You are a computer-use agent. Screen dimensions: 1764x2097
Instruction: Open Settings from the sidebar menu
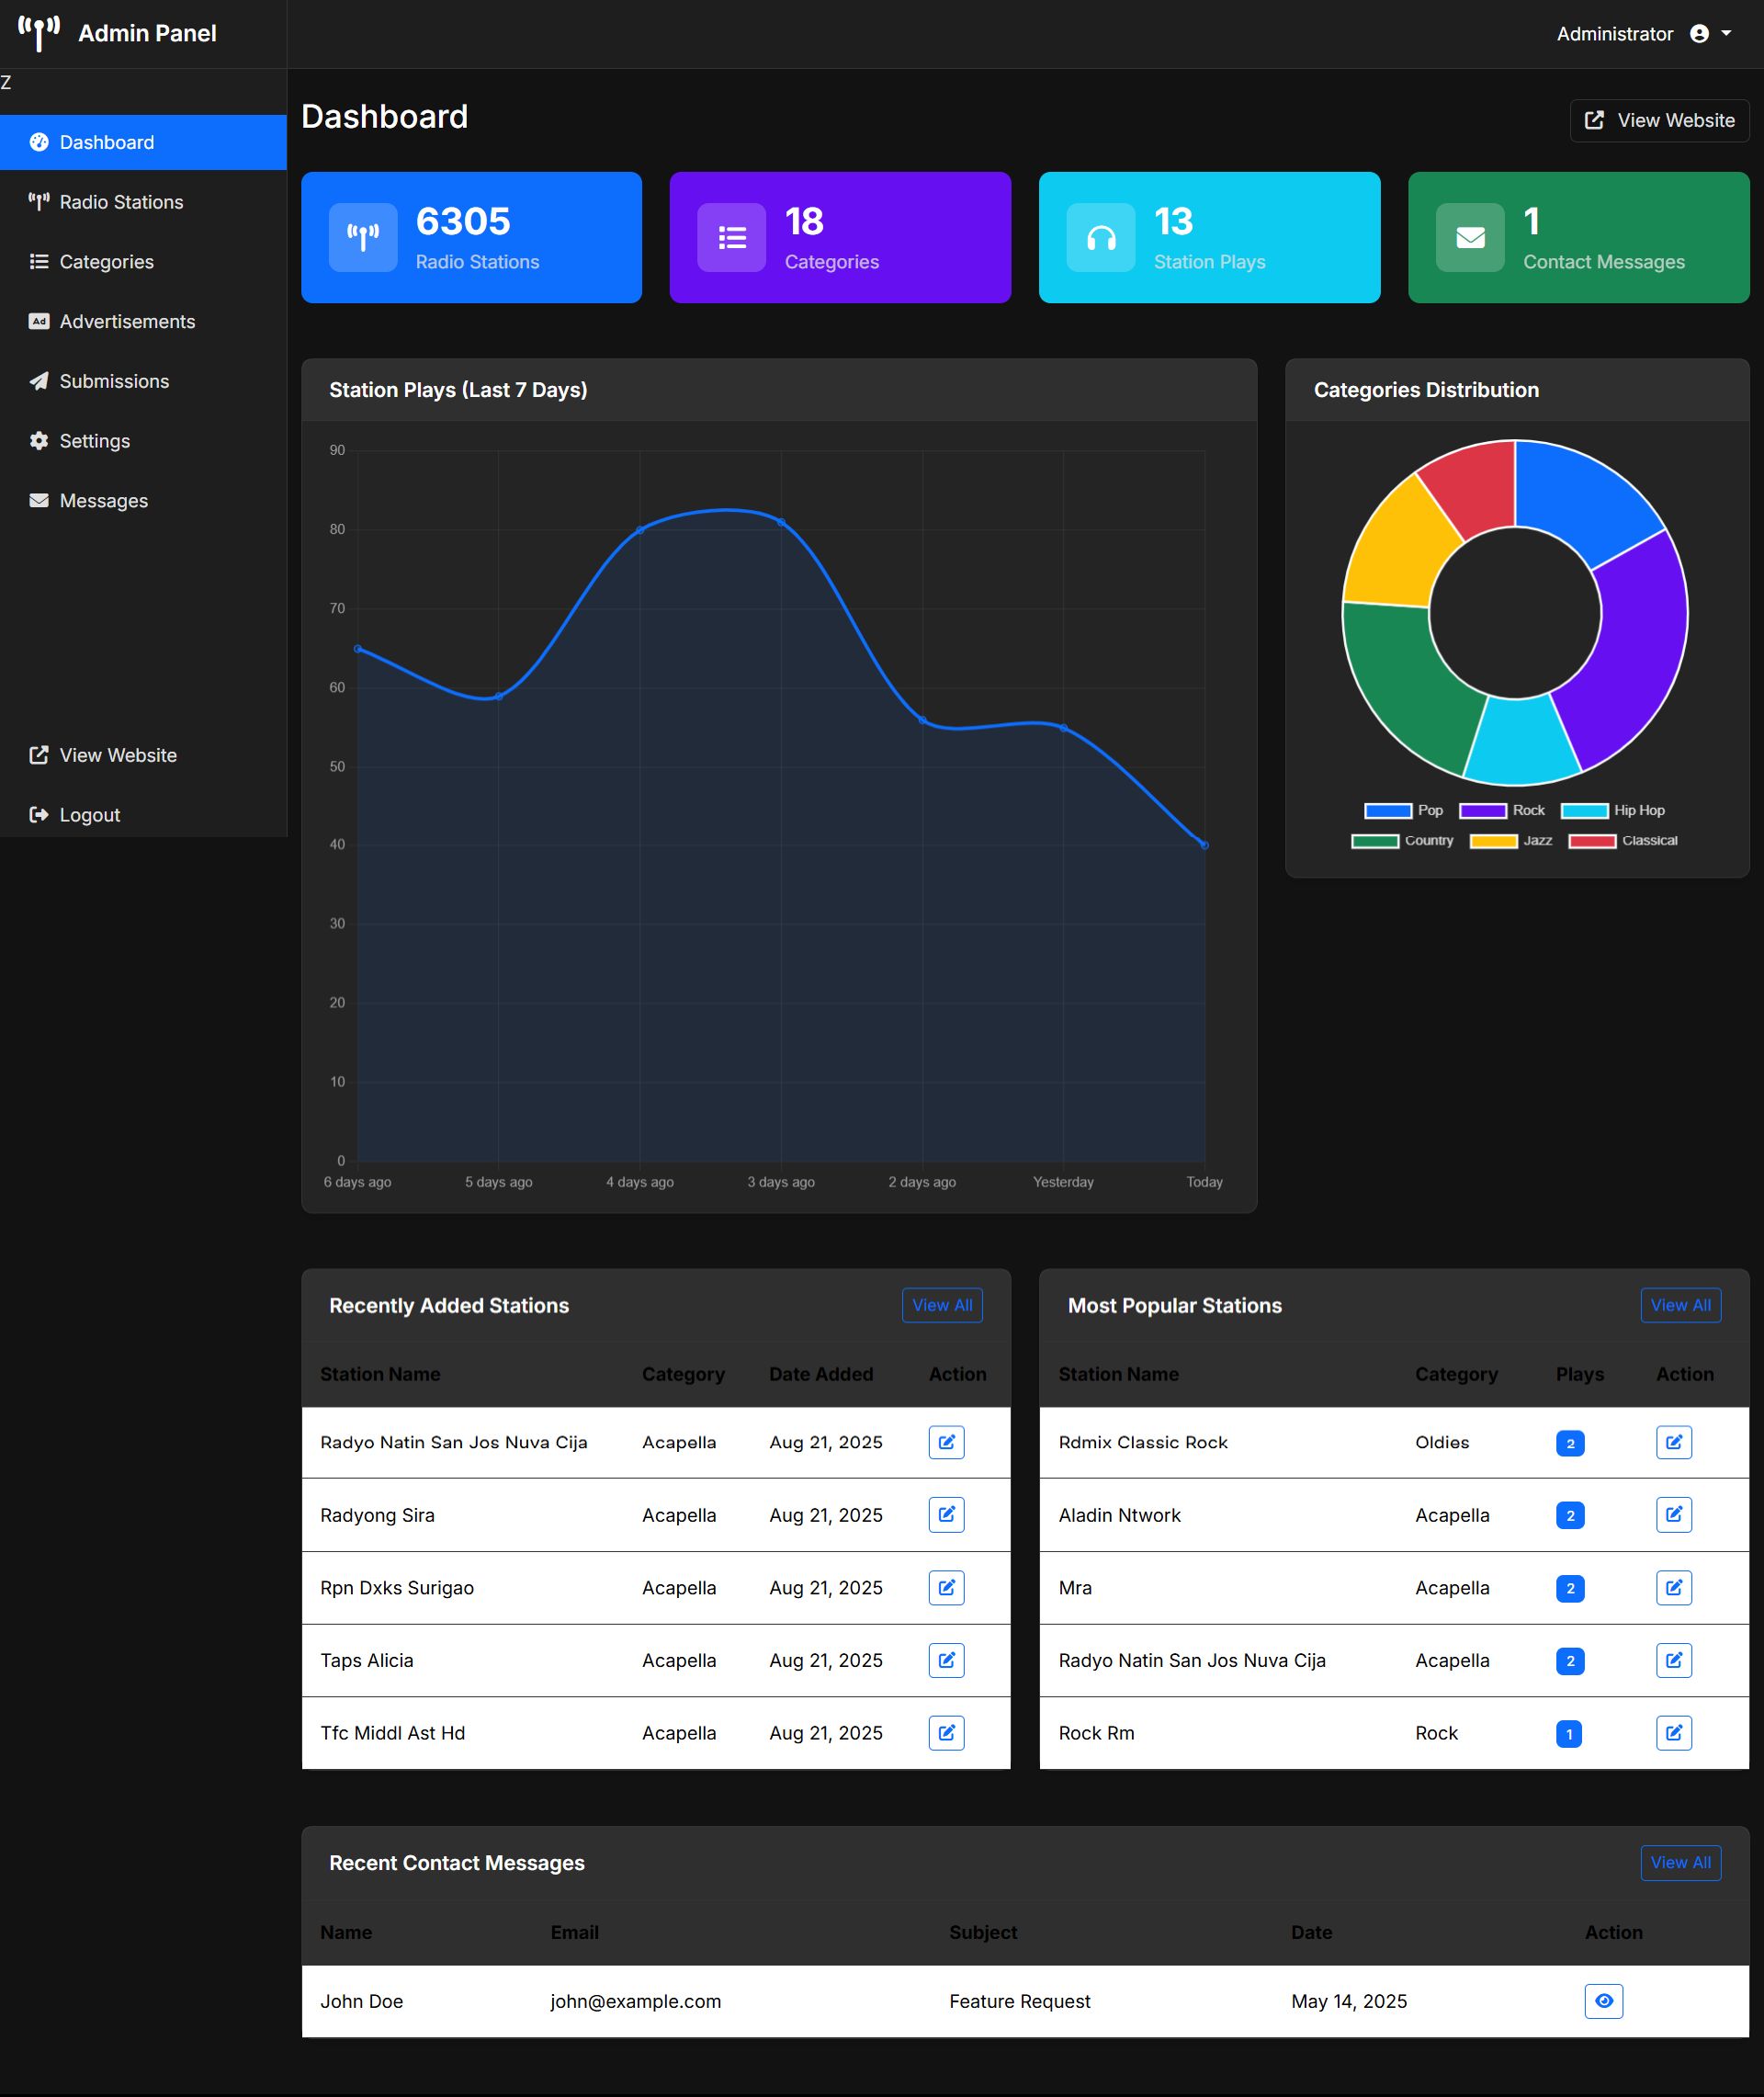pos(94,441)
